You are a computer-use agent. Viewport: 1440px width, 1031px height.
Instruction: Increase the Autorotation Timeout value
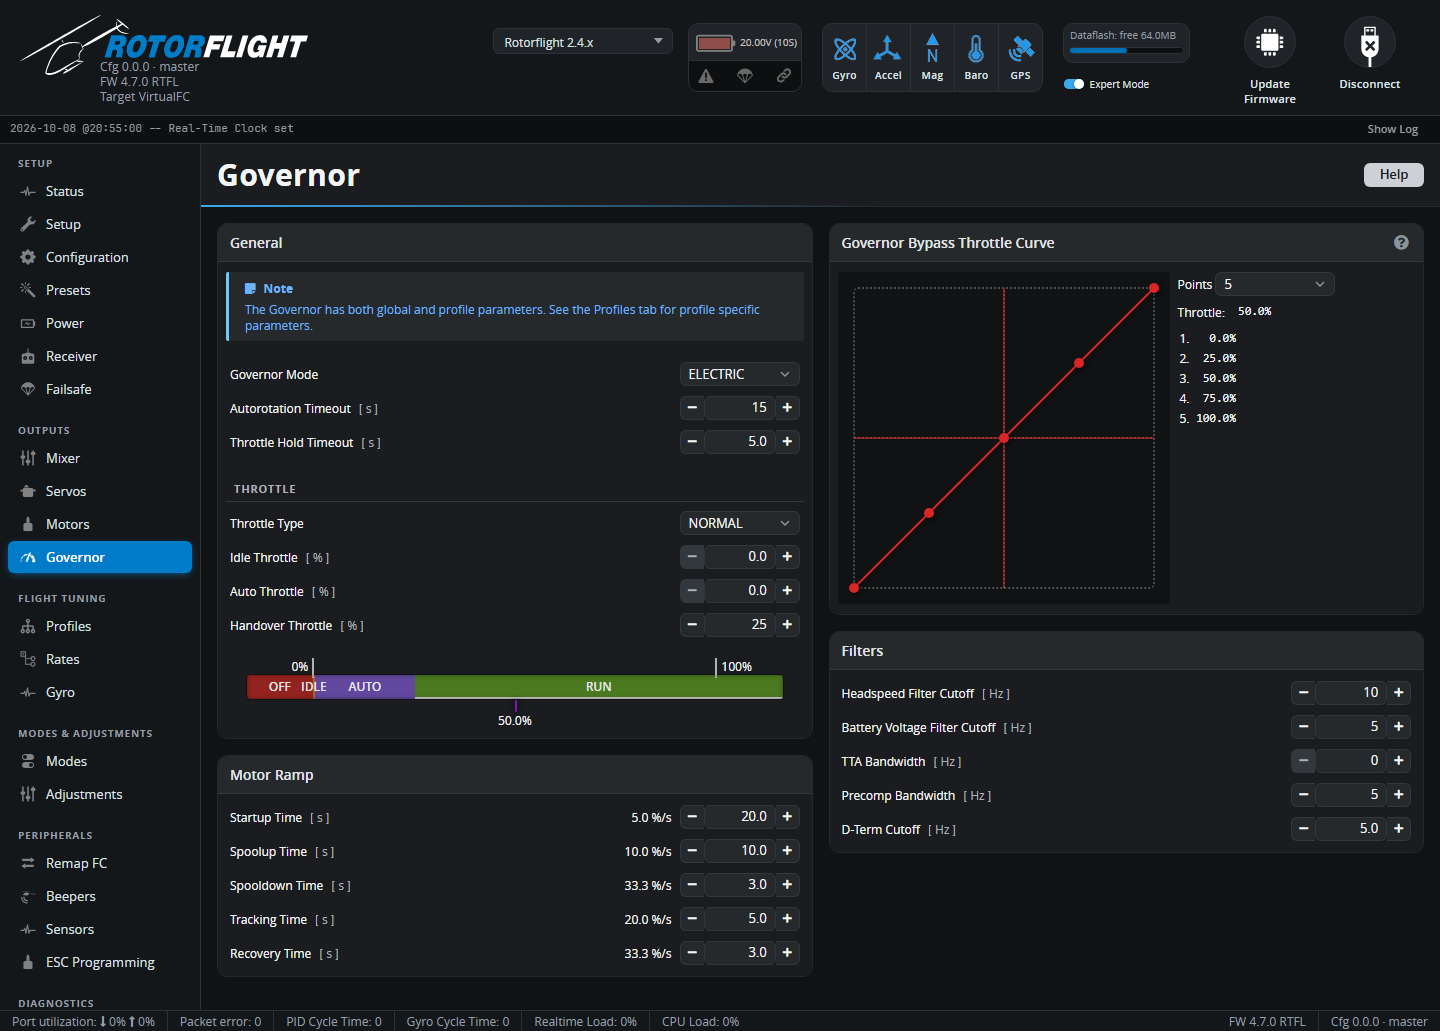click(x=787, y=407)
